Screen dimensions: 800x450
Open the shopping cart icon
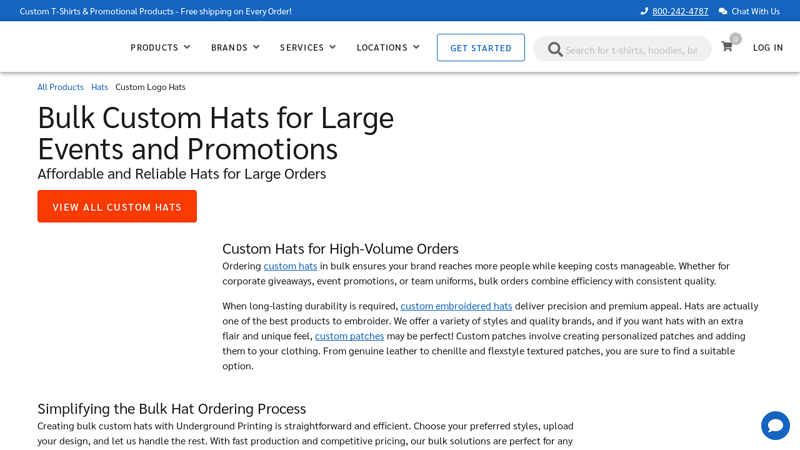click(727, 47)
